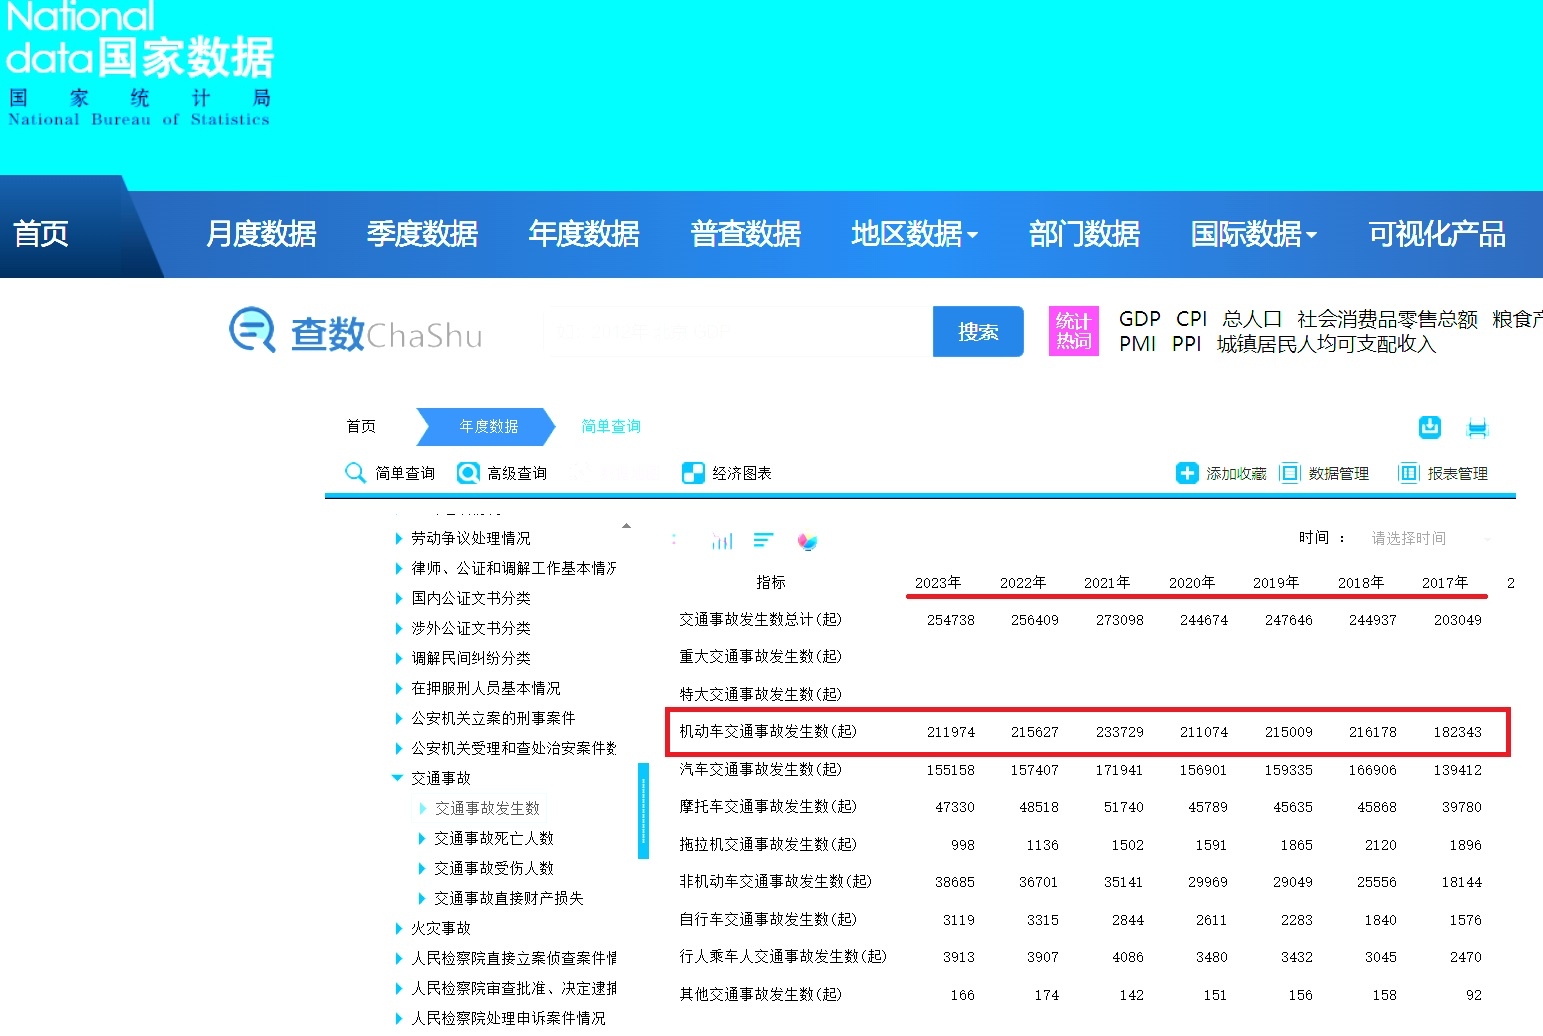The image size is (1543, 1036).
Task: Expand 调解民间纠纷分类 node
Action: pyautogui.click(x=400, y=658)
